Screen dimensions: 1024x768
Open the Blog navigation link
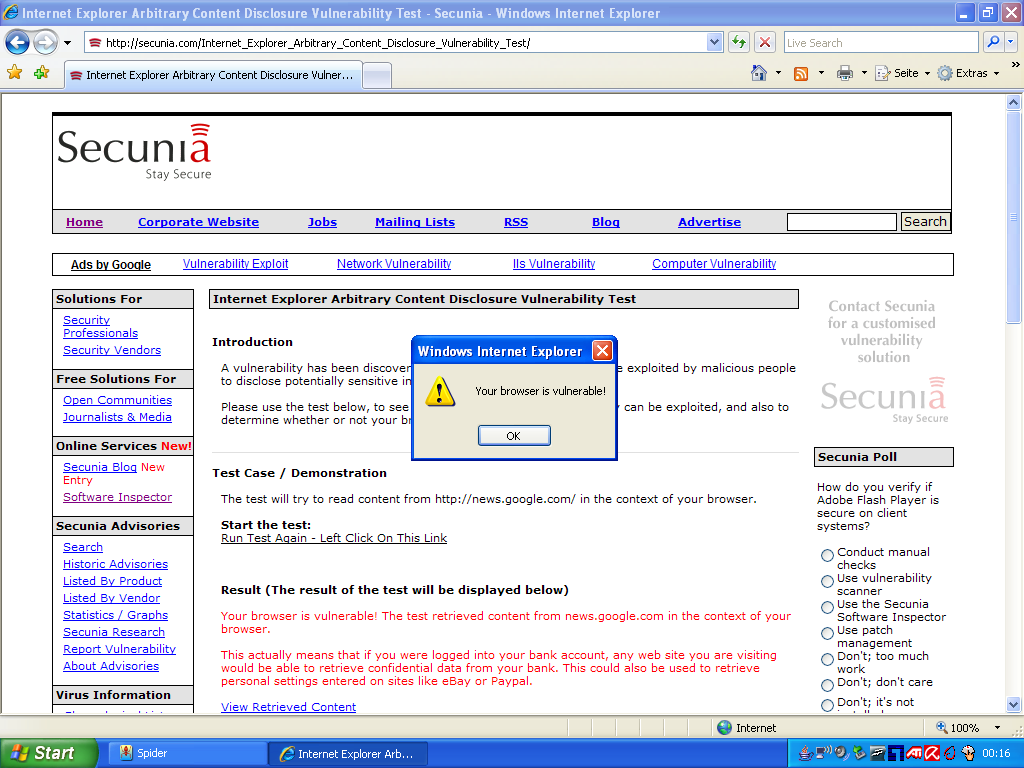(605, 222)
